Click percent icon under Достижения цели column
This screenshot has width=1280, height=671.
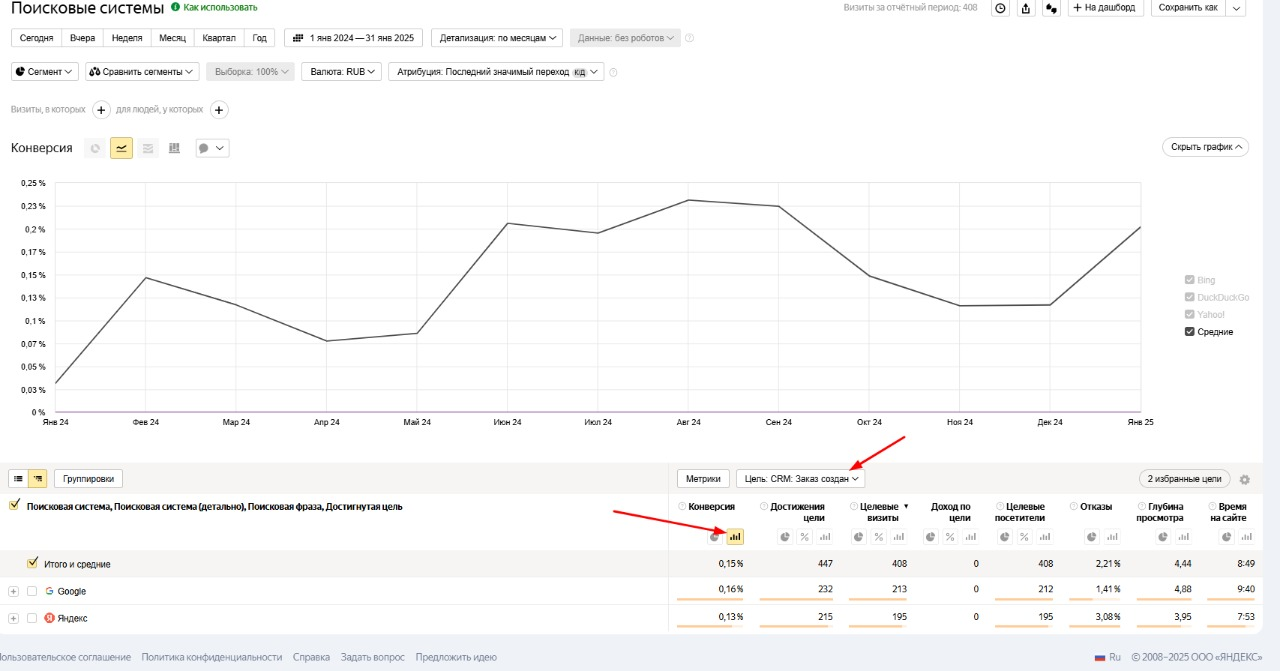pyautogui.click(x=804, y=537)
